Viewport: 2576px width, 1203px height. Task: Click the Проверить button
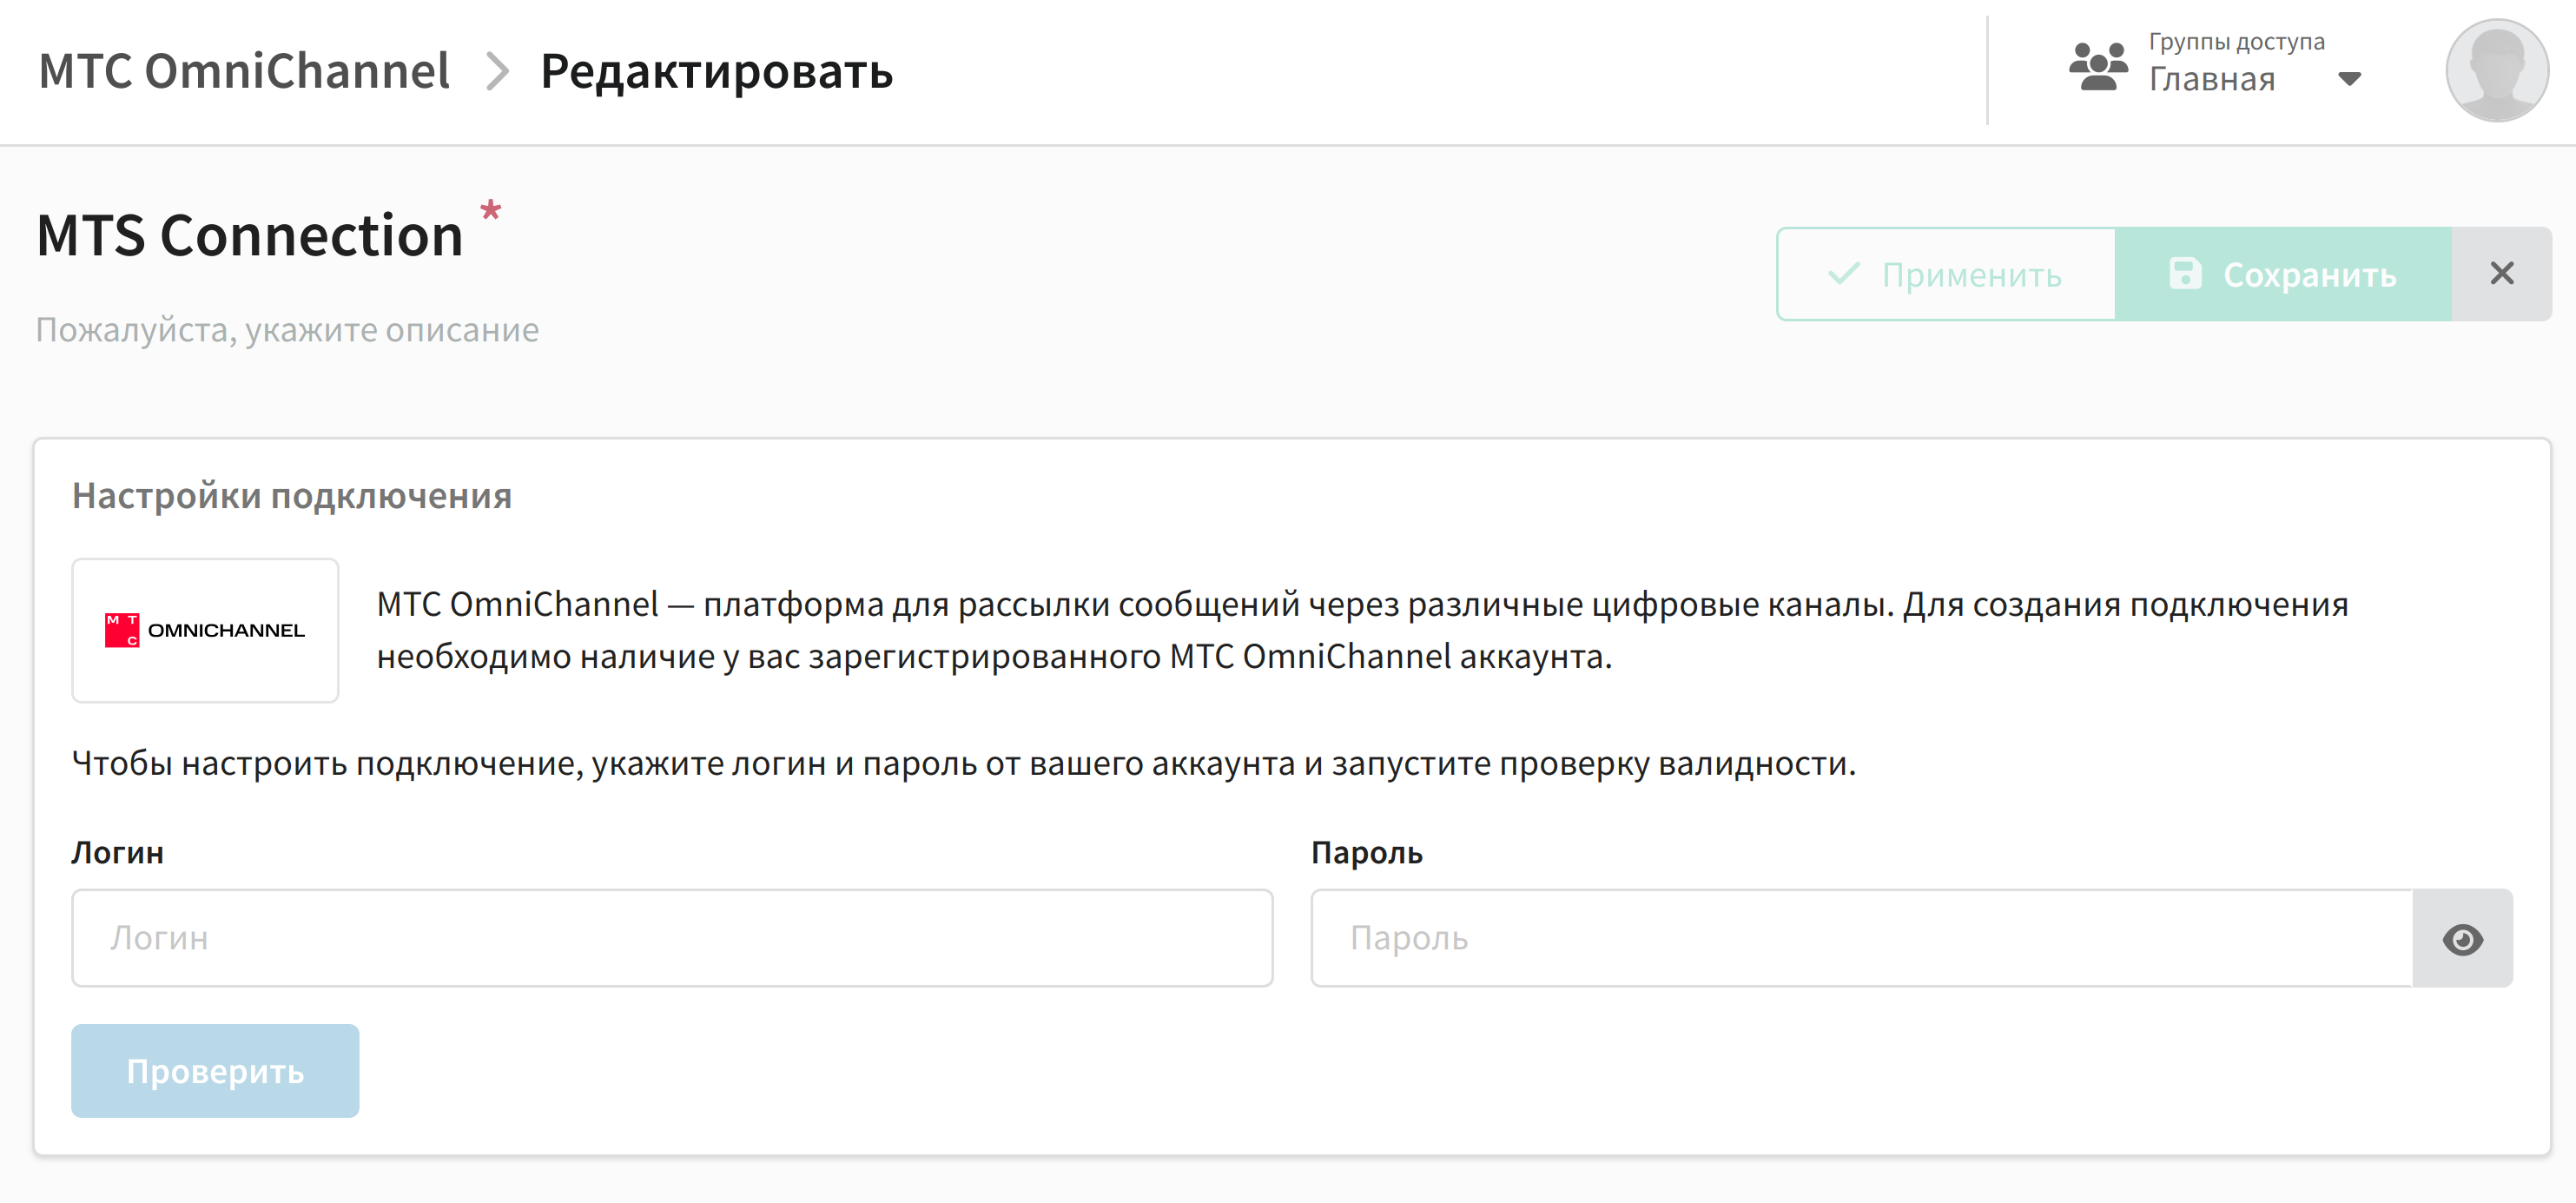[x=215, y=1070]
